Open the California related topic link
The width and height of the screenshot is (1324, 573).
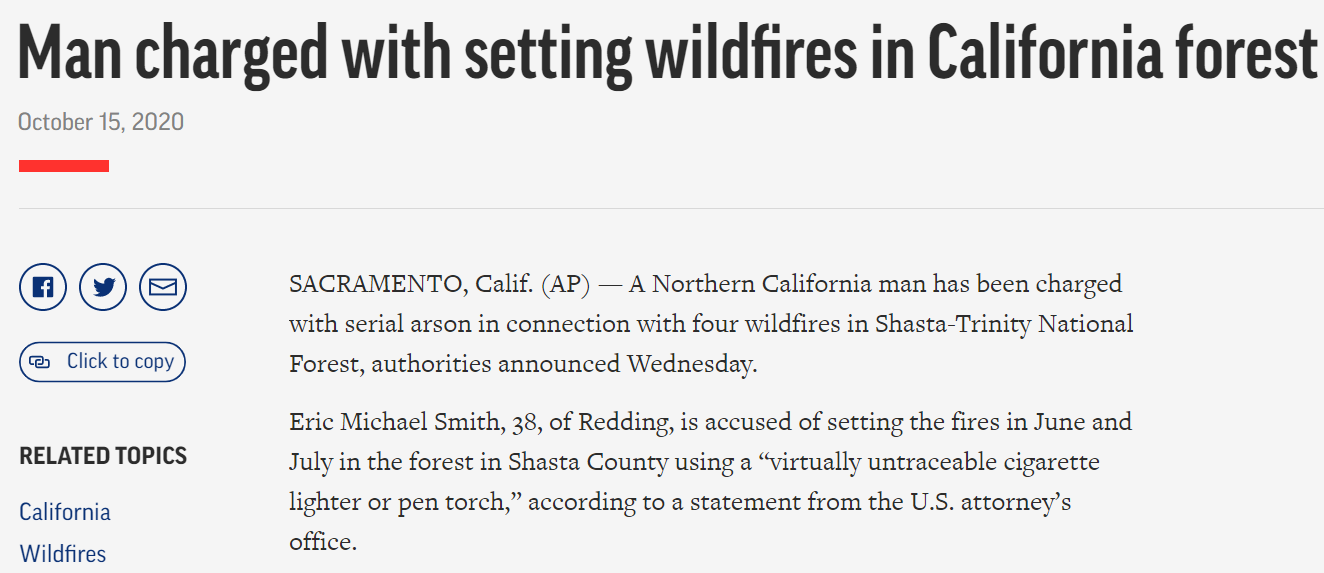[65, 512]
